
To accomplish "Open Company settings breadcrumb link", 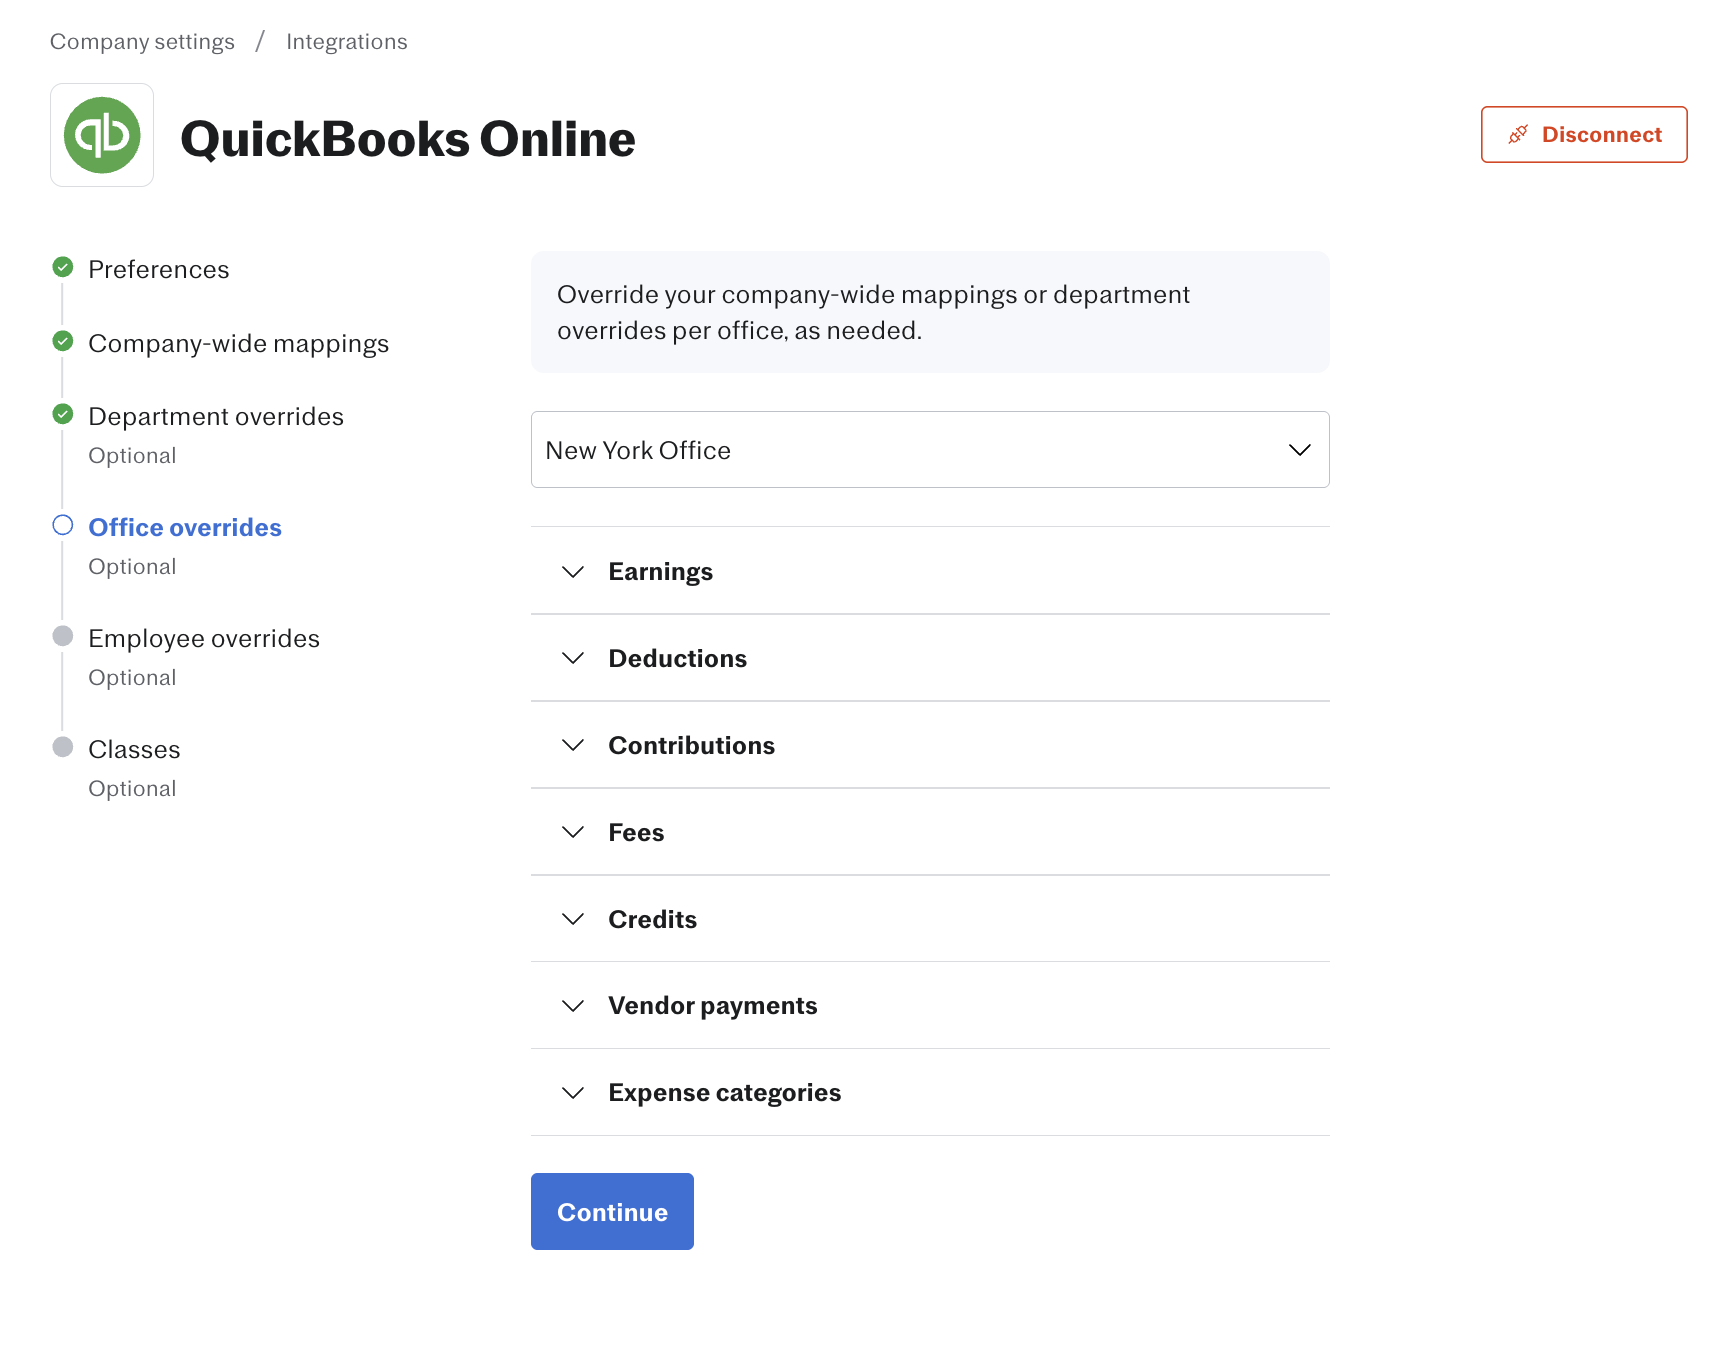I will tap(142, 41).
